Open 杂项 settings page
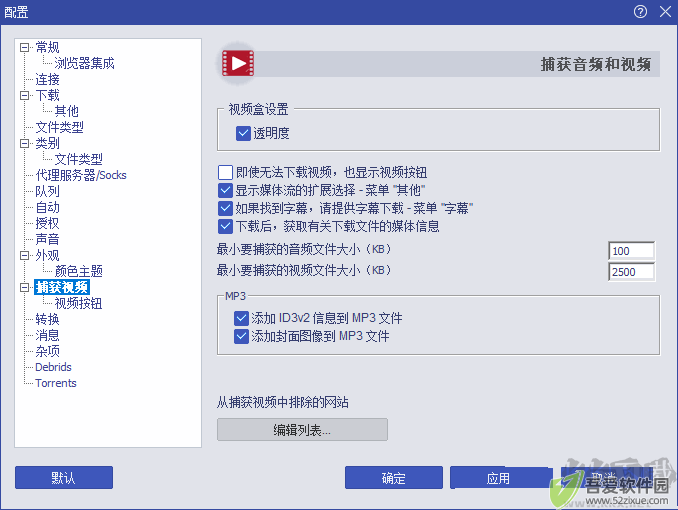The image size is (678, 510). click(47, 351)
